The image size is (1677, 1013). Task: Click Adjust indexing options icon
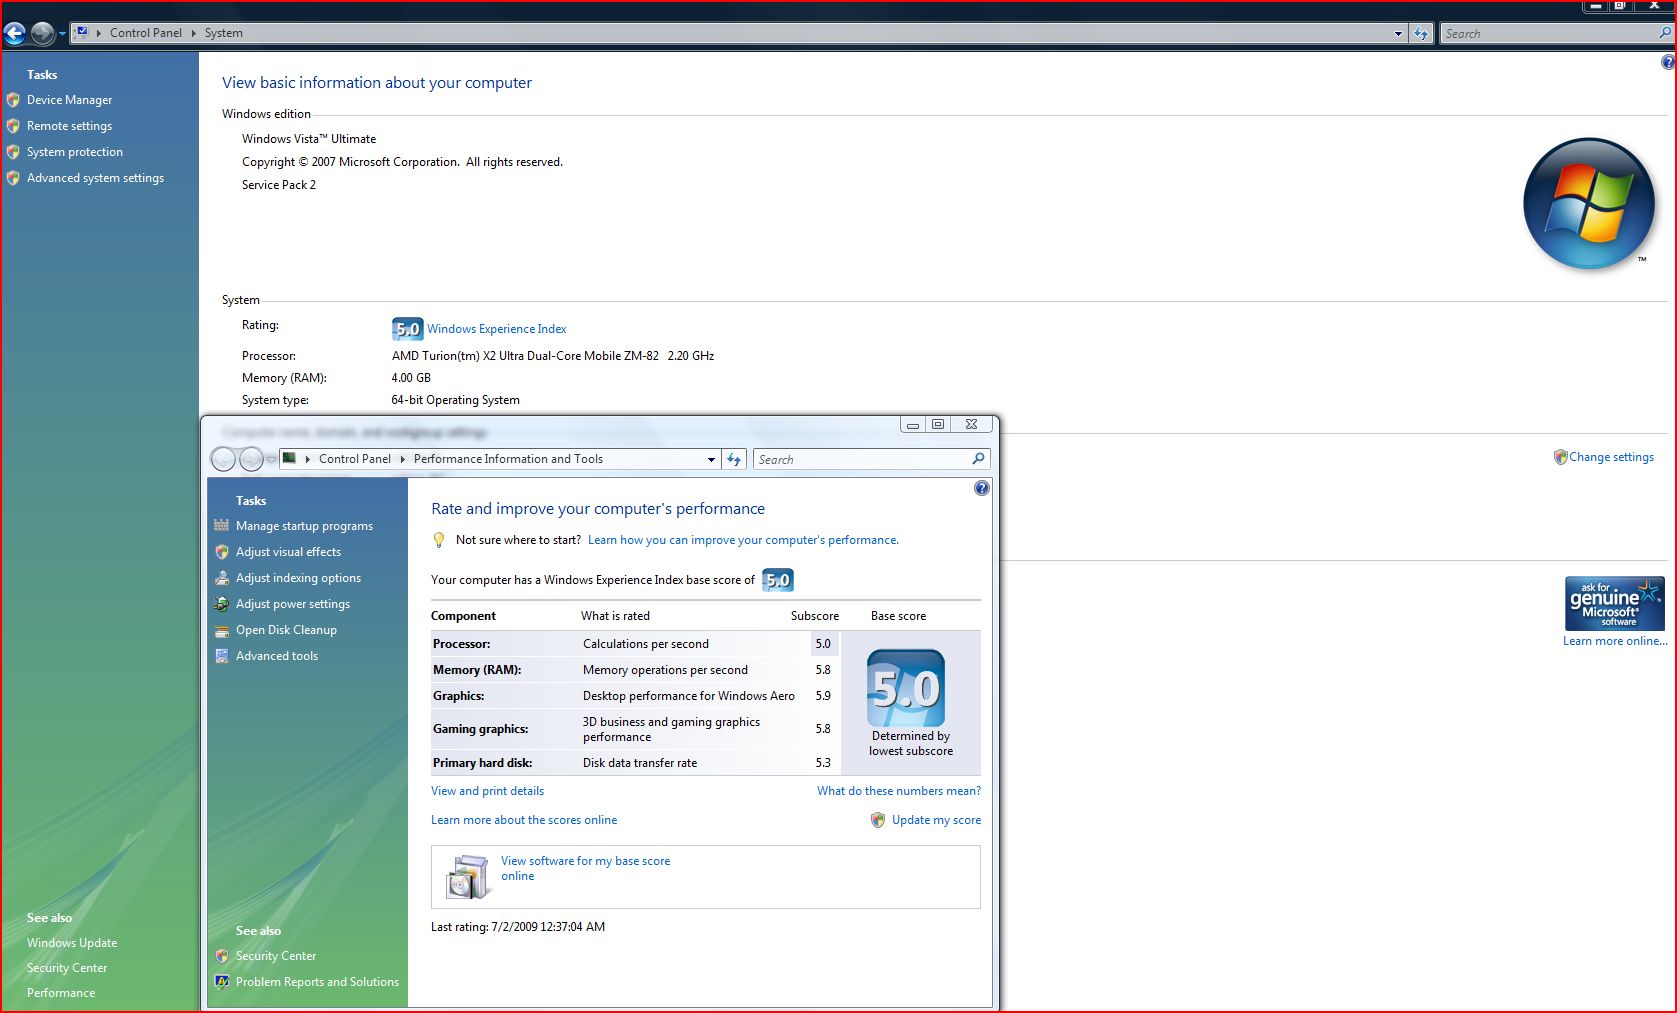222,578
